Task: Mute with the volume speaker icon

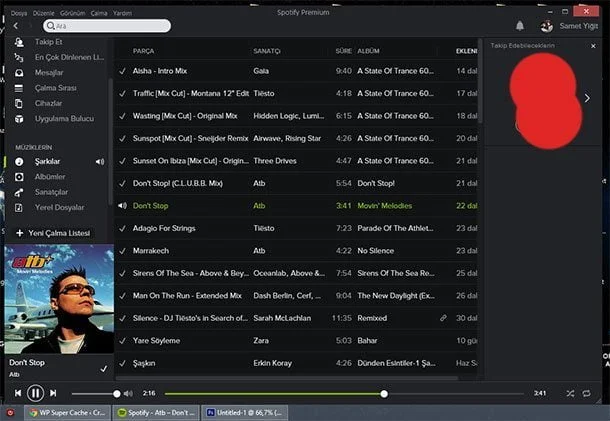Action: click(128, 394)
